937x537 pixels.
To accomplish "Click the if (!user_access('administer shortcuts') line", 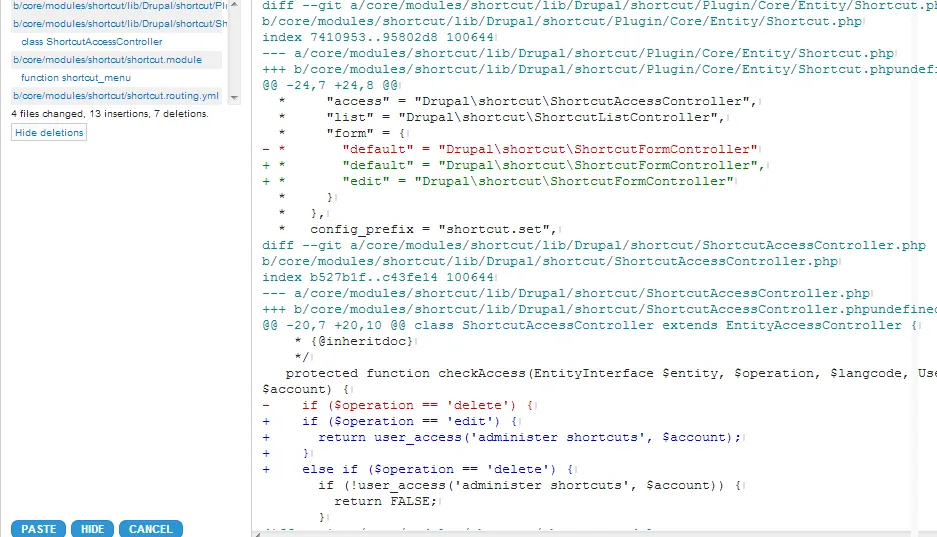I will [x=528, y=485].
